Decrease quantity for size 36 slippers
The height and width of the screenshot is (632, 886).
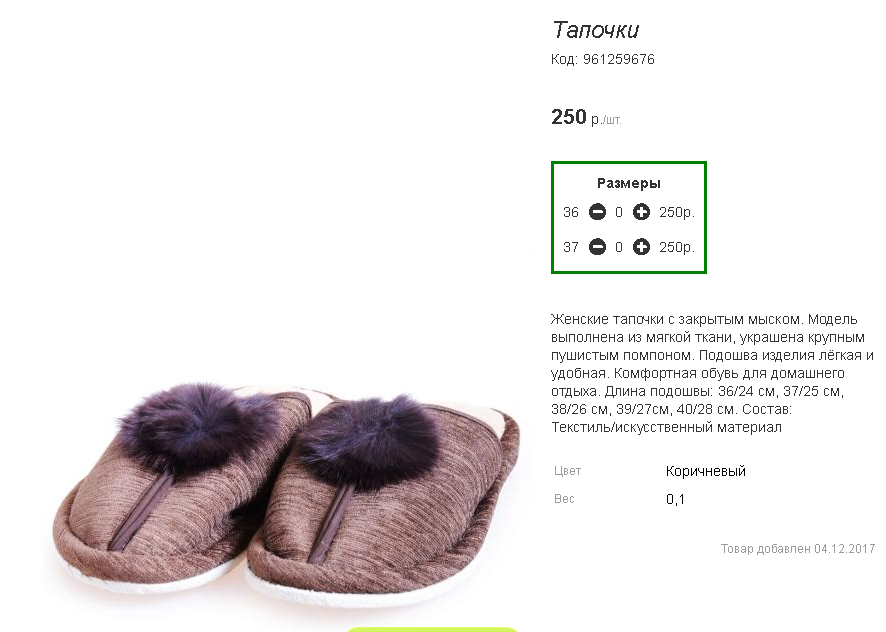point(597,212)
